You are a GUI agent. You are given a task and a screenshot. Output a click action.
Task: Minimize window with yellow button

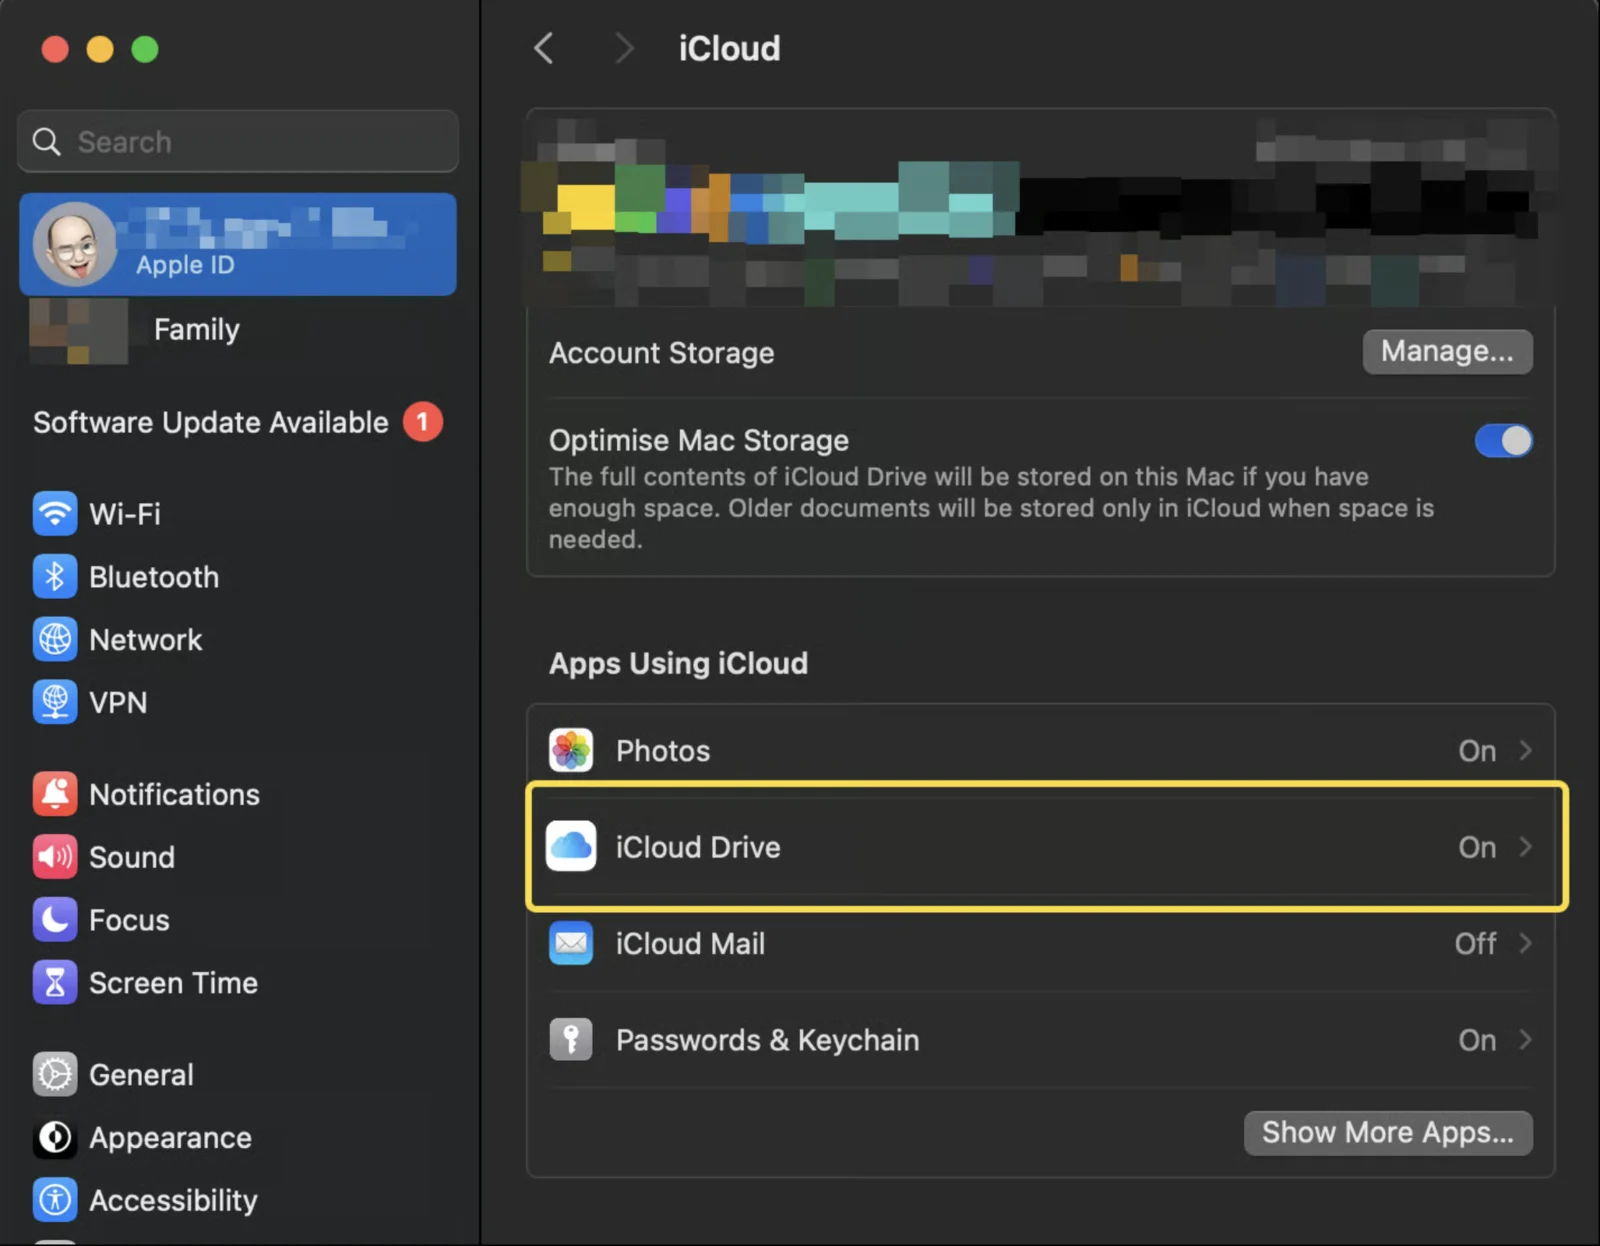coord(100,49)
